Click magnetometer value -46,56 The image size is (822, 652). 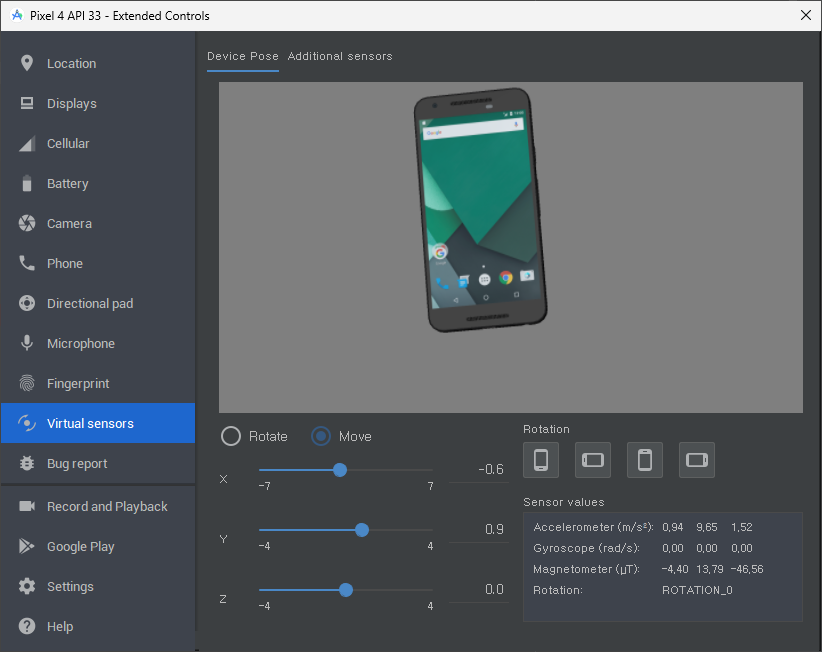pyautogui.click(x=747, y=569)
